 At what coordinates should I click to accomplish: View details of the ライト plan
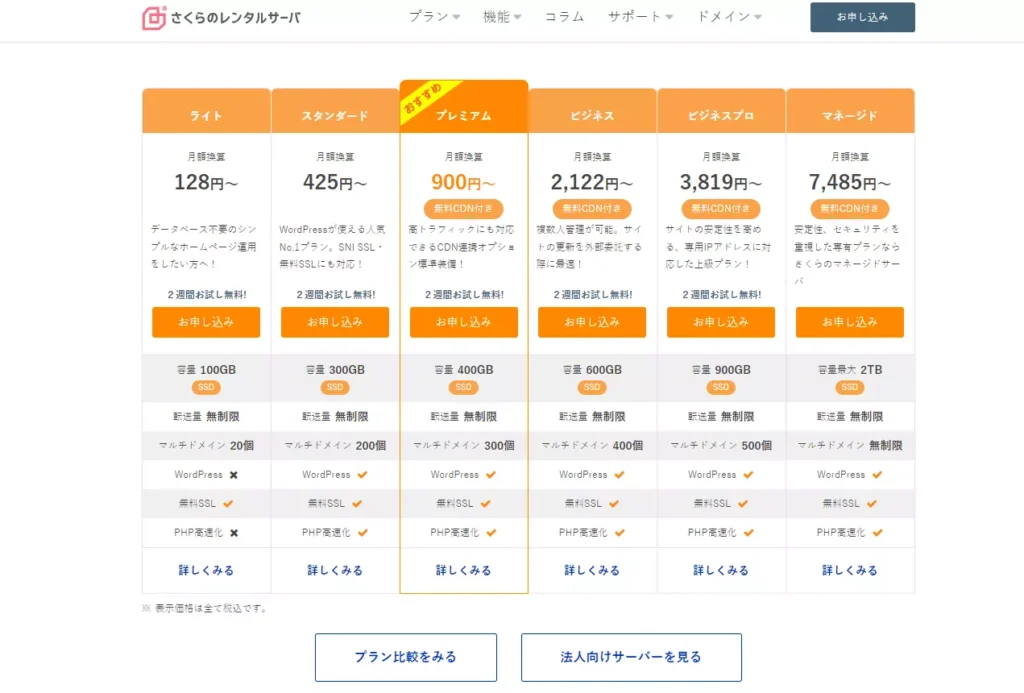coord(206,570)
